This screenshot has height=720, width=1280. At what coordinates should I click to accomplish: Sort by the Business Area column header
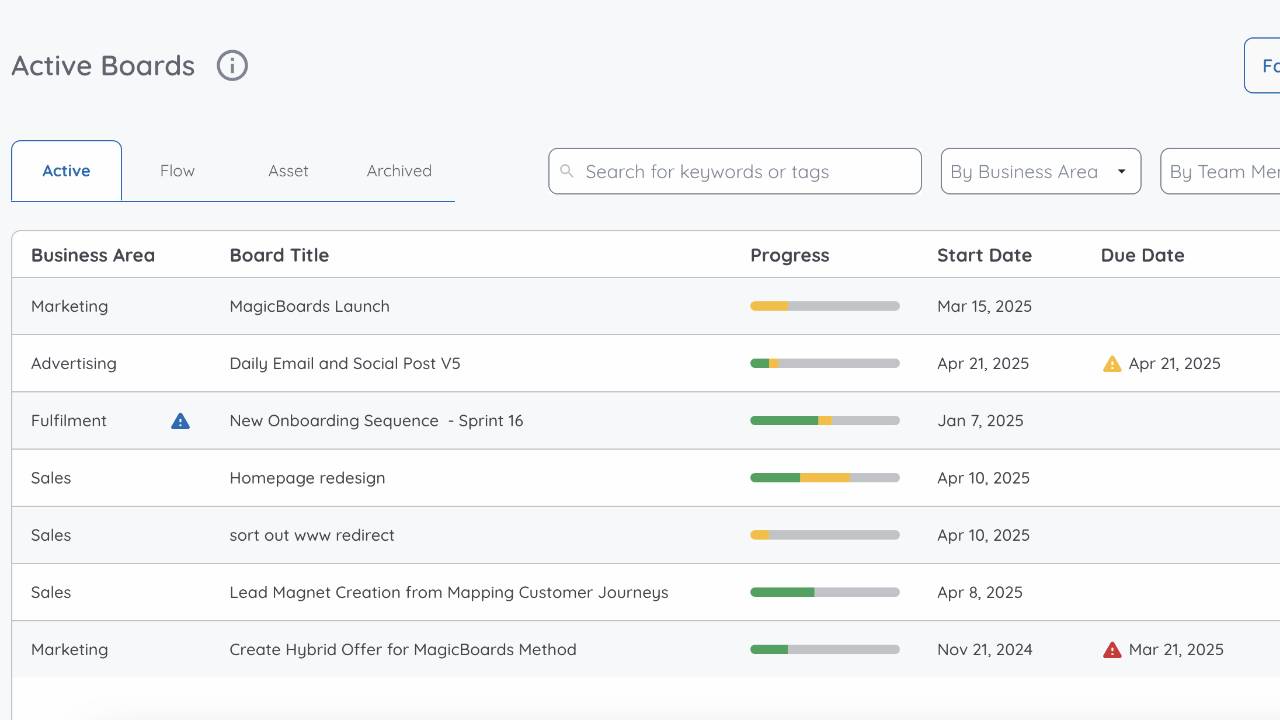(x=93, y=255)
